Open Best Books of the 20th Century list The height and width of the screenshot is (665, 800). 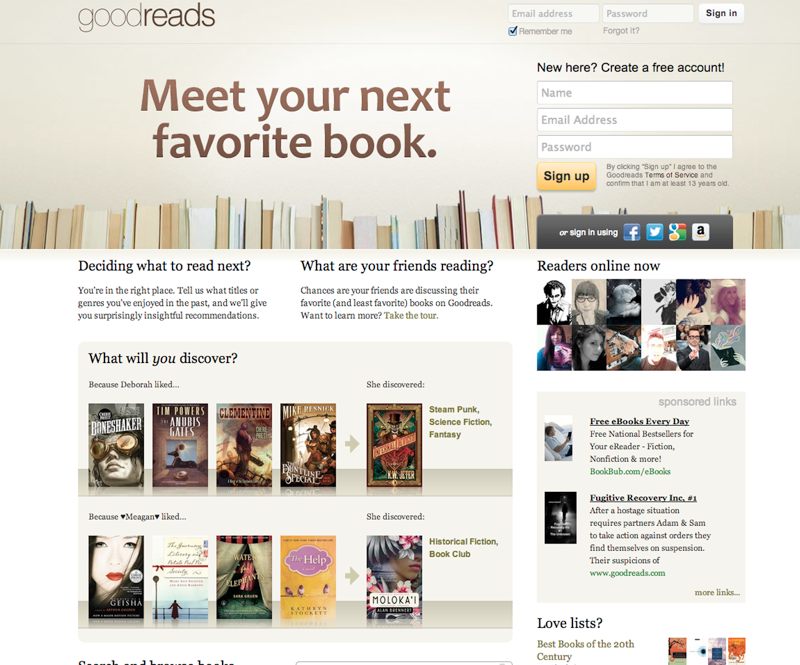586,650
